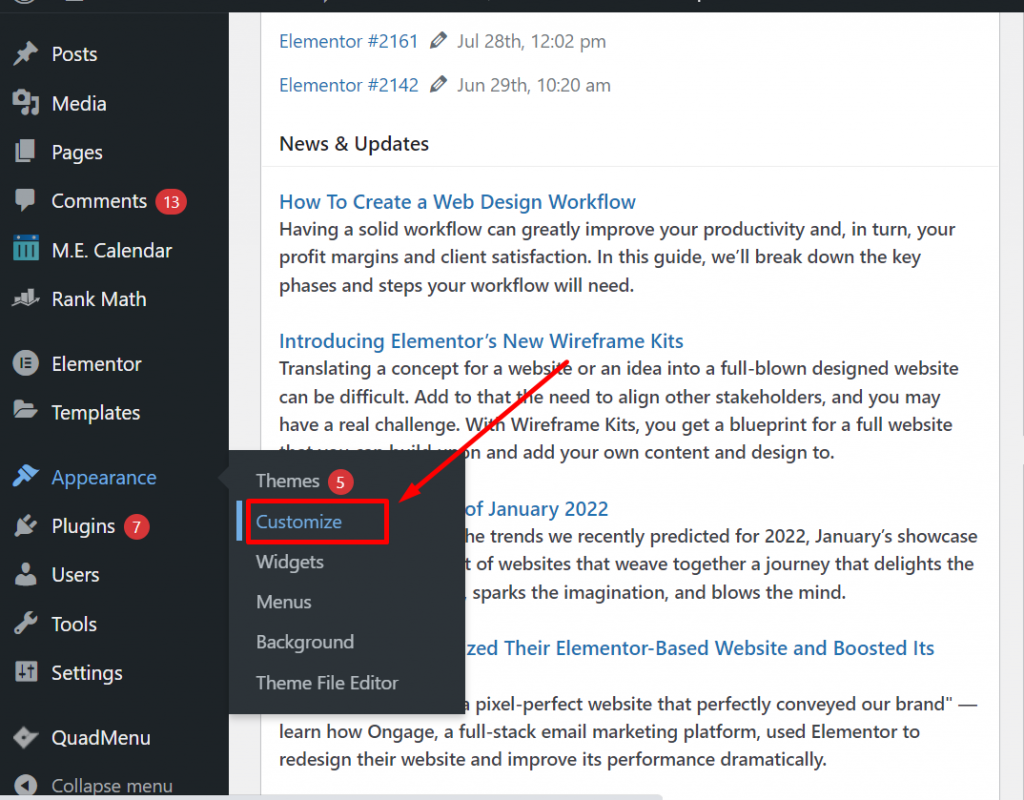Open "How To Create a Web Design Workflow" article
The width and height of the screenshot is (1024, 800).
(457, 202)
